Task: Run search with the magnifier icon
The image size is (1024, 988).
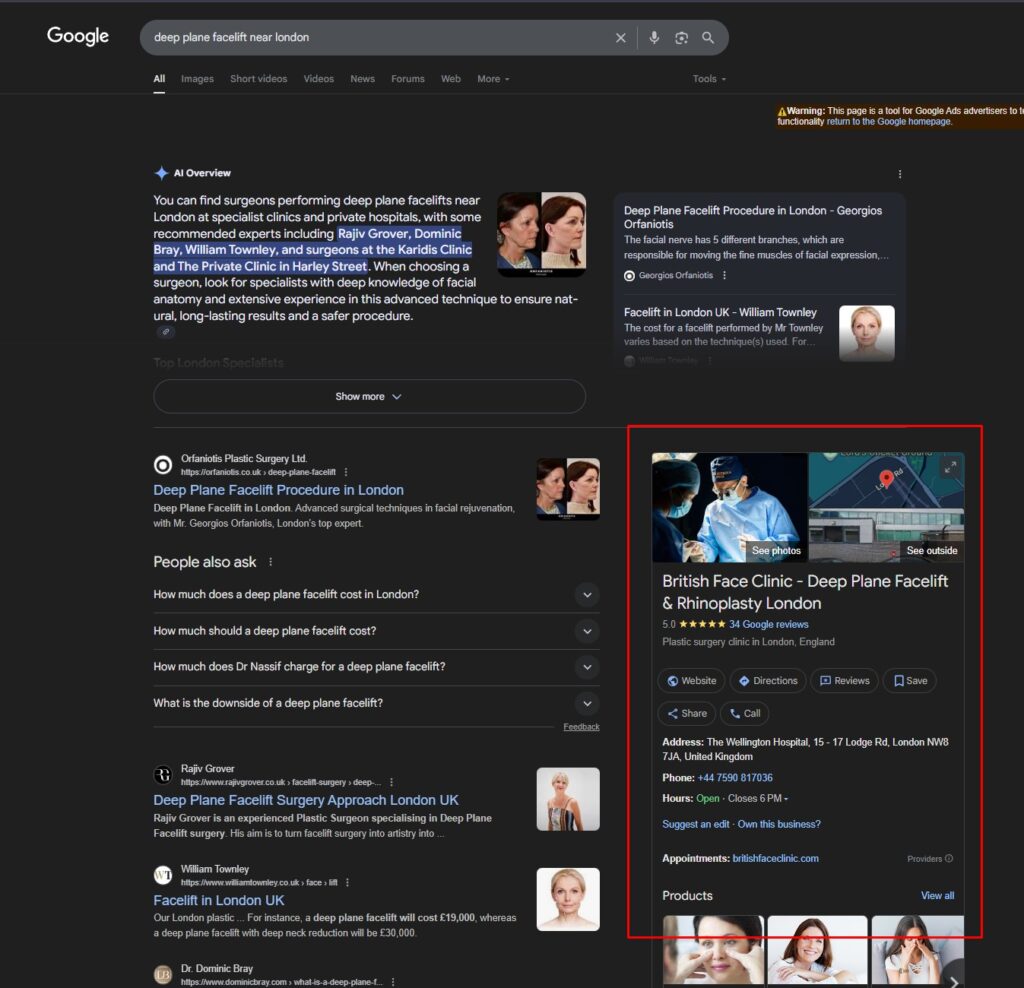Action: click(x=708, y=38)
